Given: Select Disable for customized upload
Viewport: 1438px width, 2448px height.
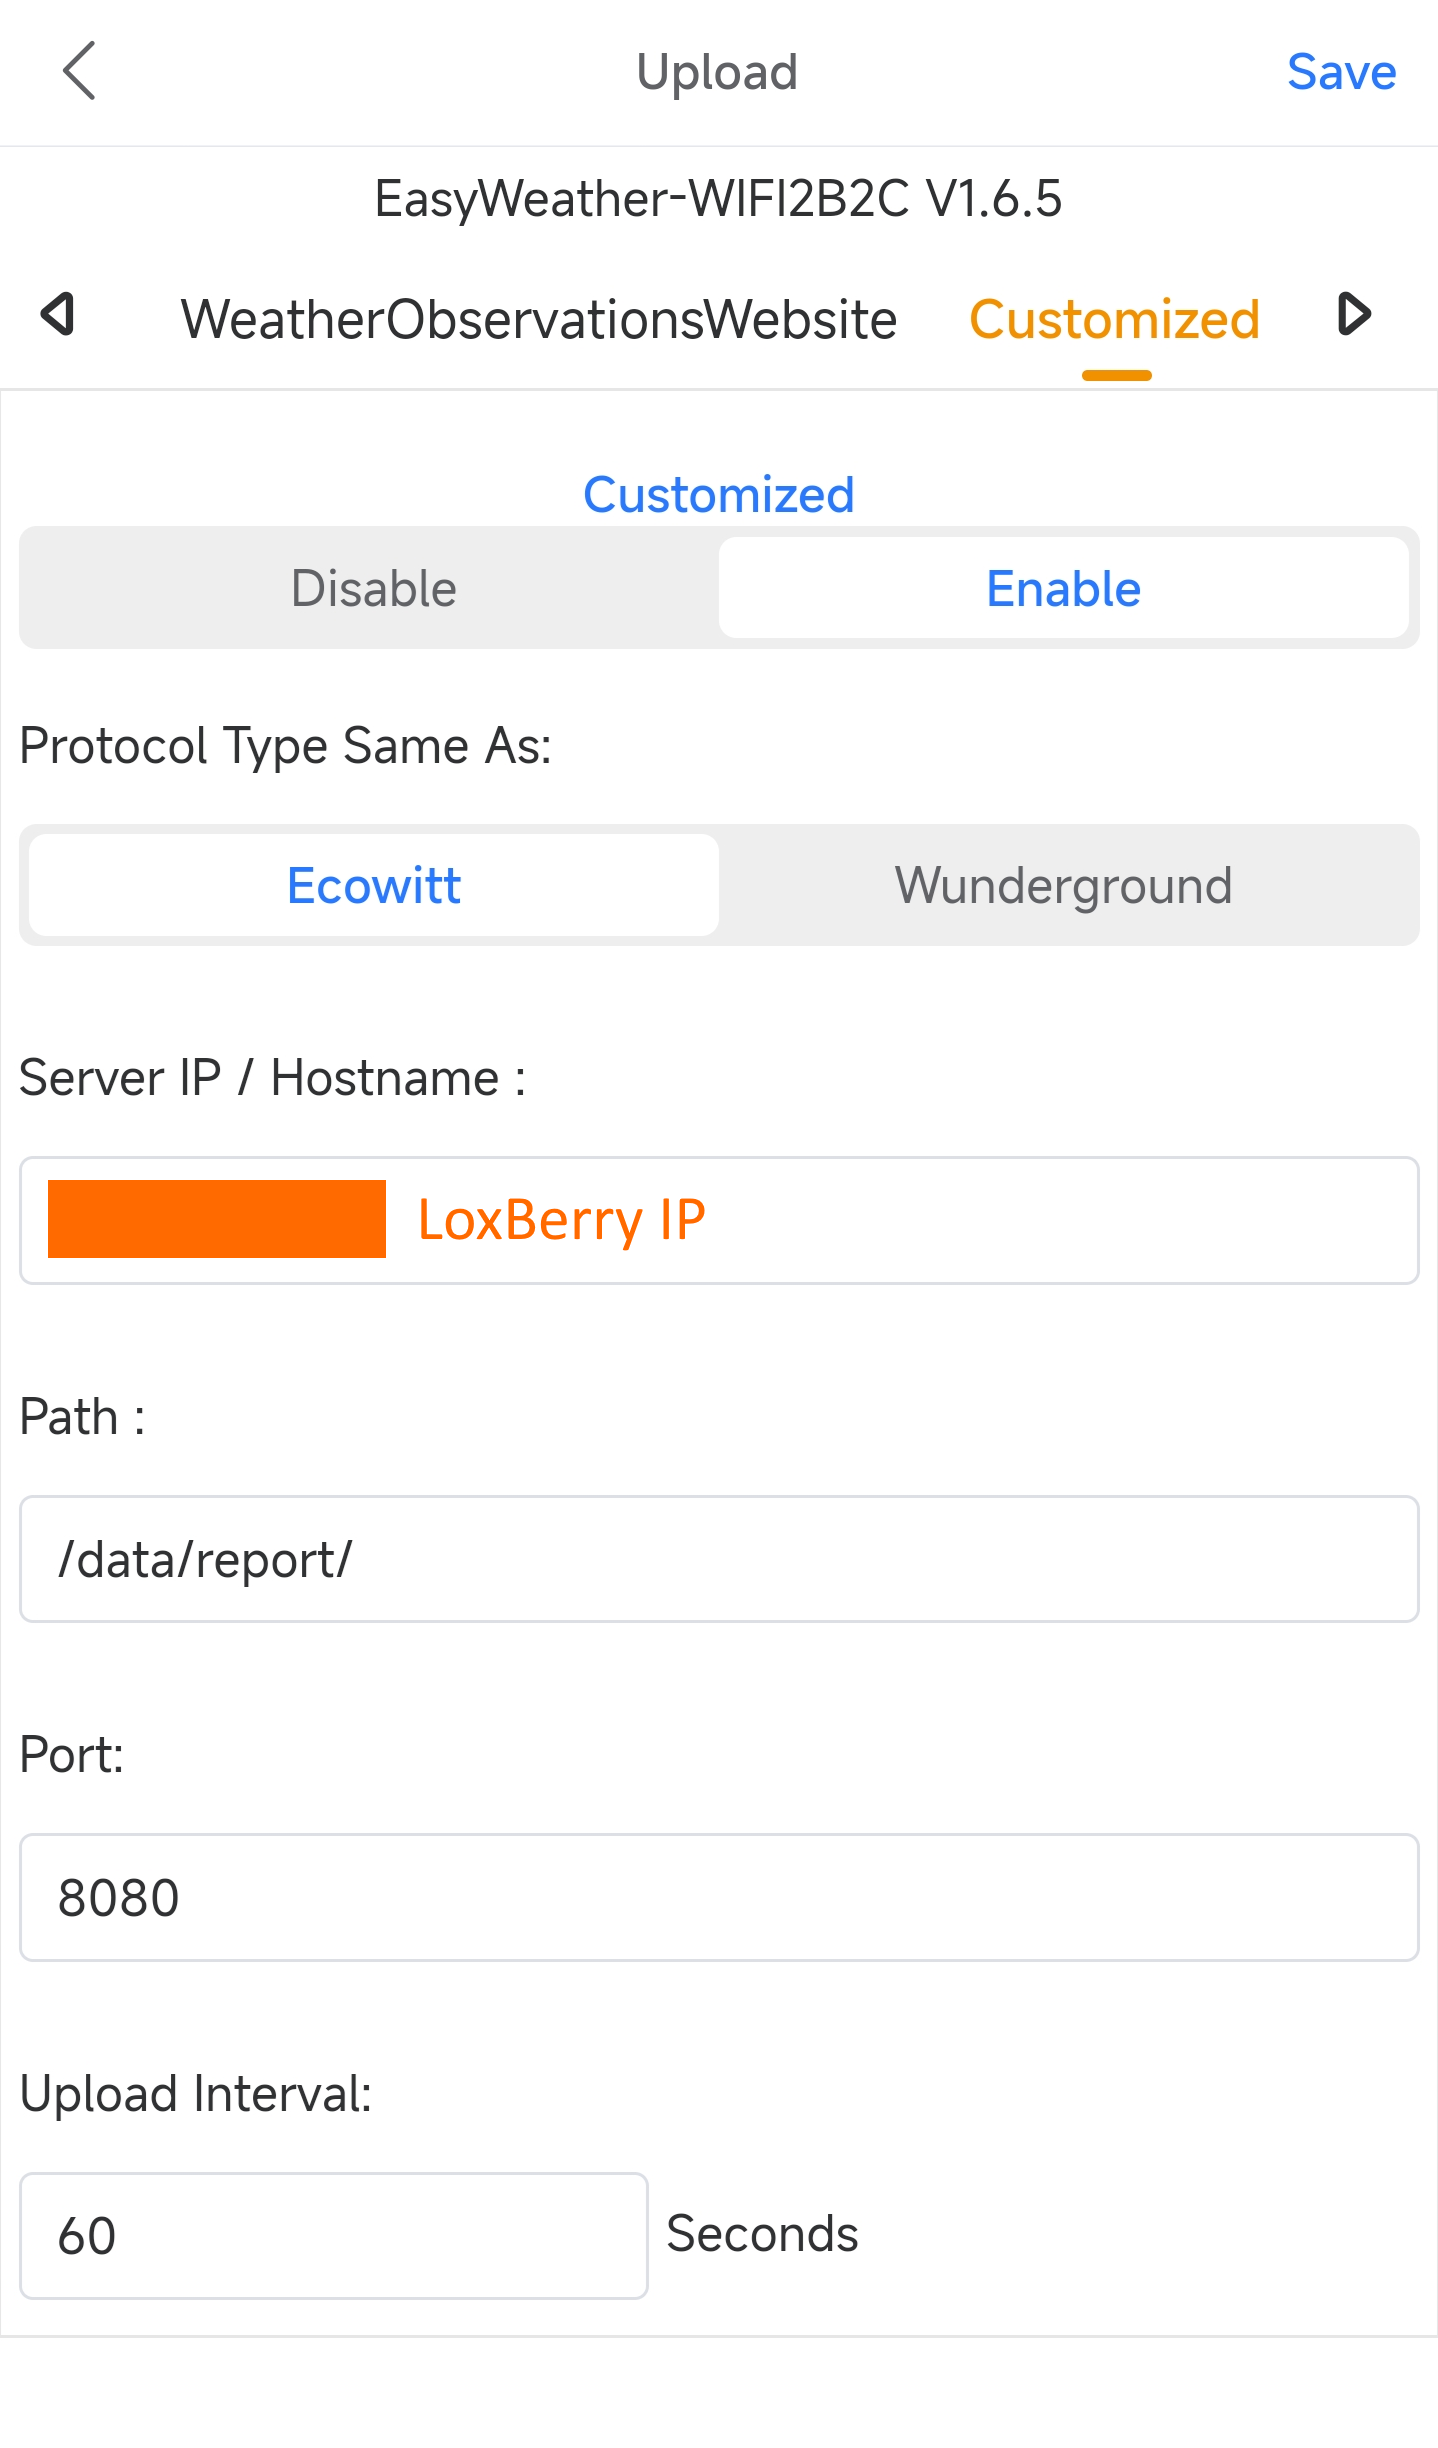Looking at the screenshot, I should pyautogui.click(x=373, y=588).
